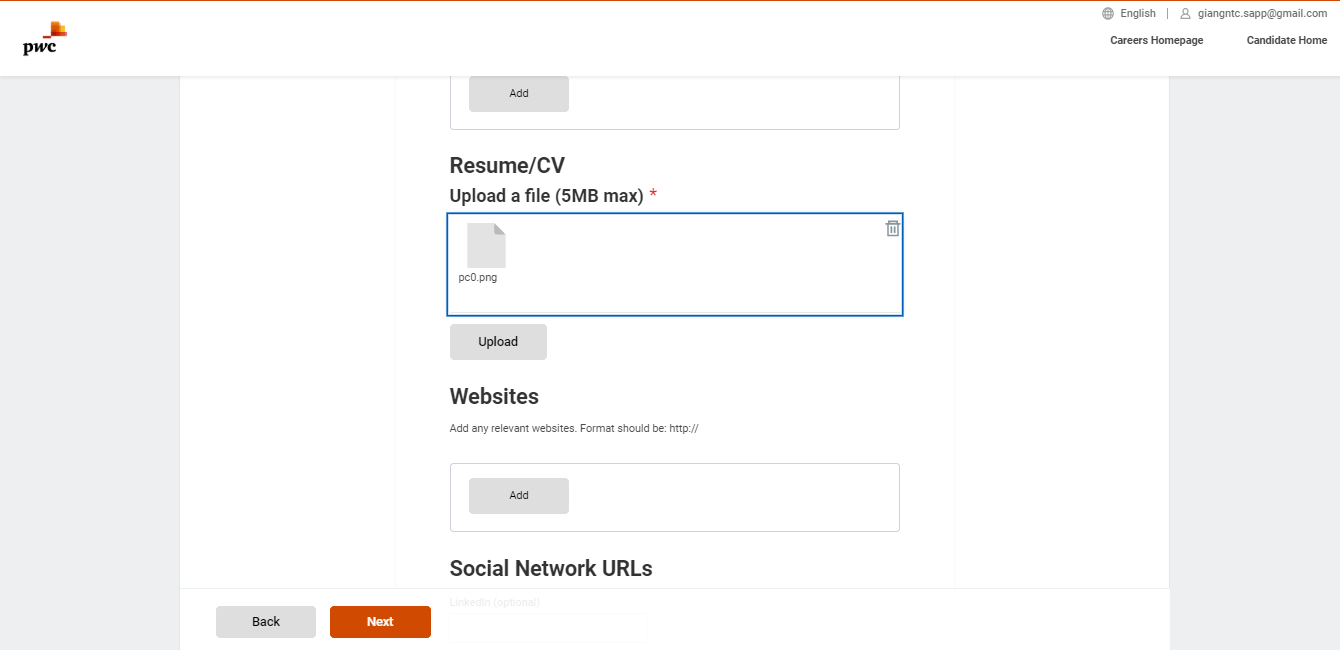Click the globe language icon
The image size is (1340, 650).
[x=1106, y=13]
